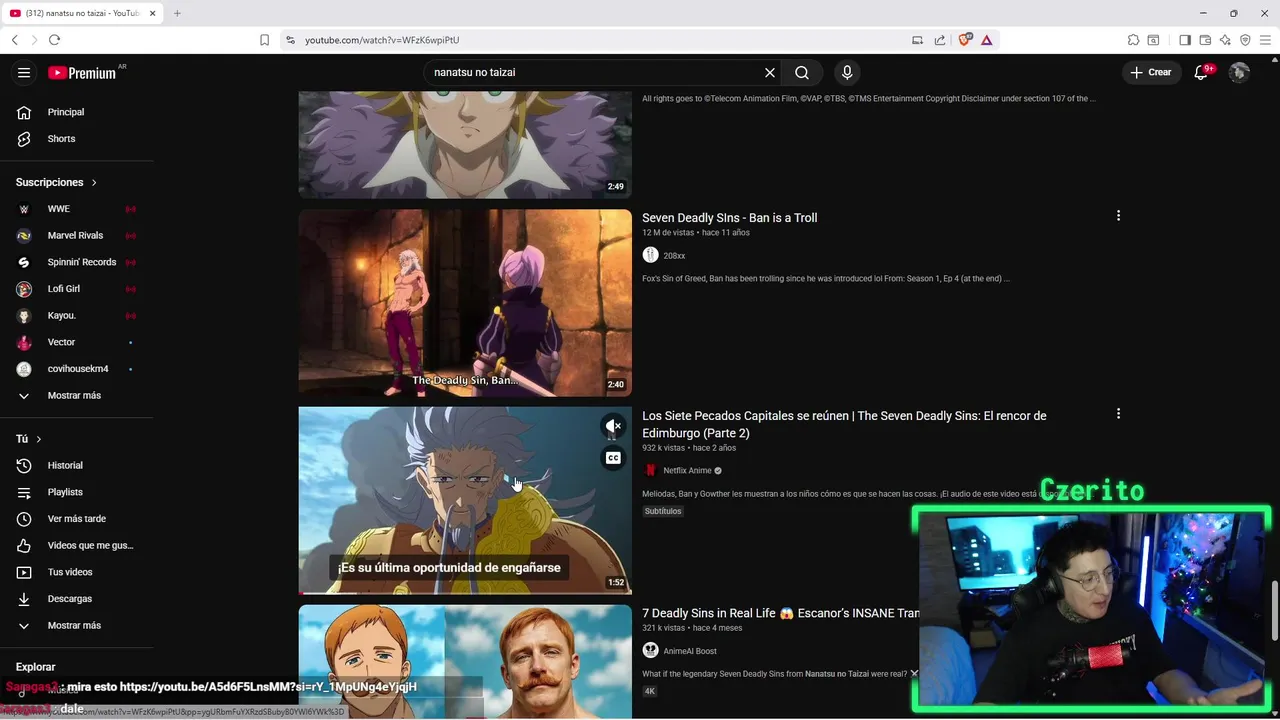Viewport: 1280px width, 720px height.
Task: Click the page vertical scrollbar
Action: [1274, 610]
